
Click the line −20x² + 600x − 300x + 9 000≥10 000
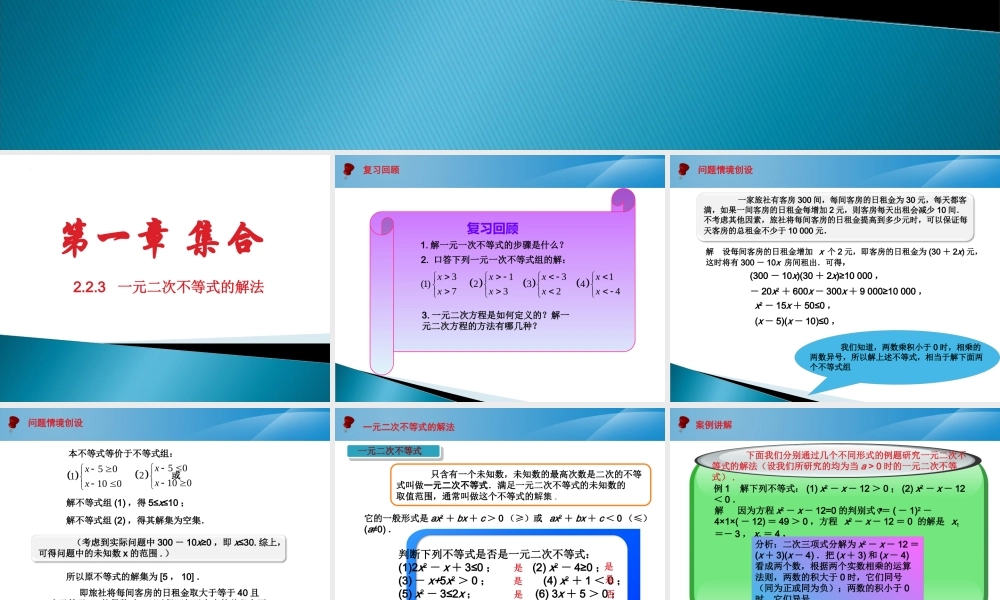[835, 291]
